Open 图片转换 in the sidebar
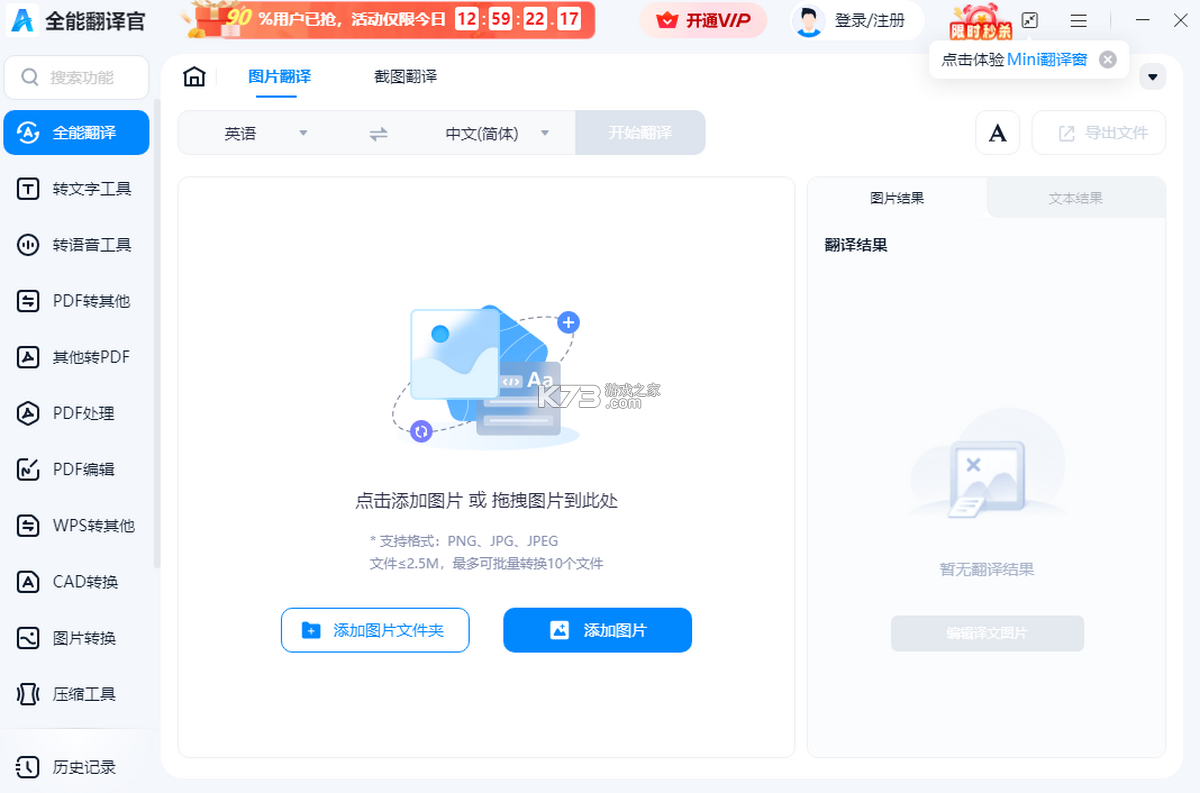Screen dimensions: 1200x793 tap(76, 637)
